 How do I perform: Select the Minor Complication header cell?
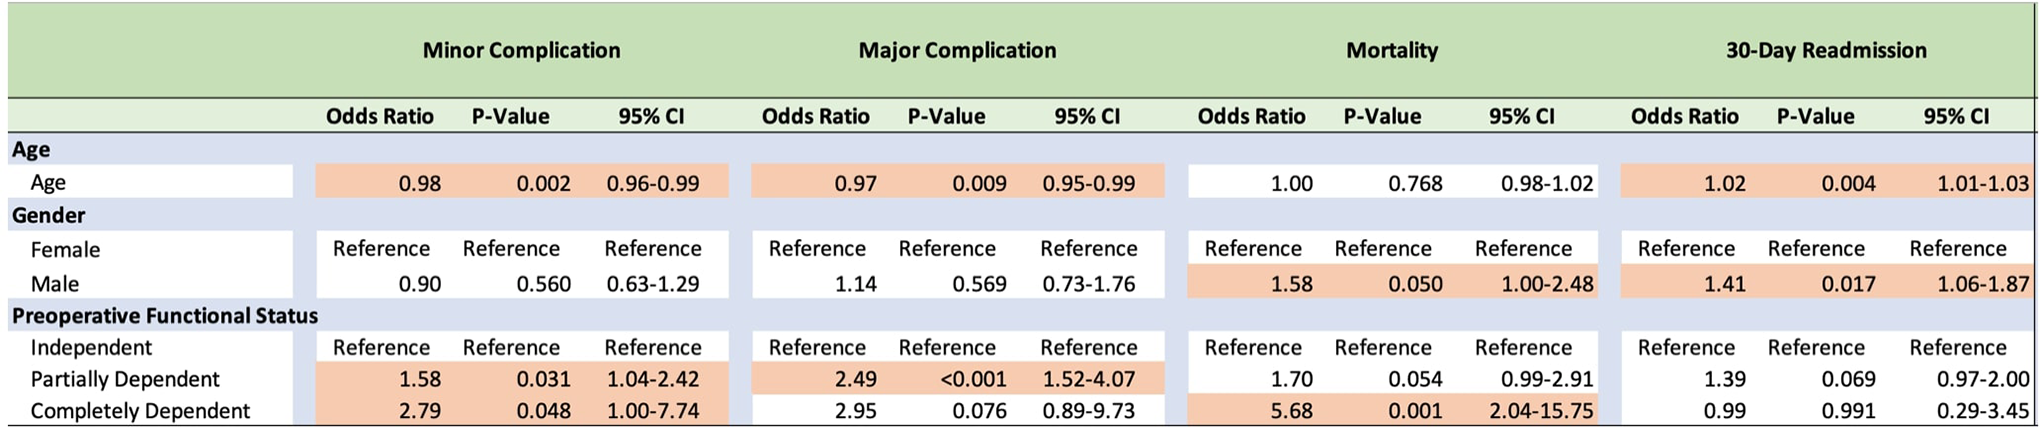click(521, 51)
